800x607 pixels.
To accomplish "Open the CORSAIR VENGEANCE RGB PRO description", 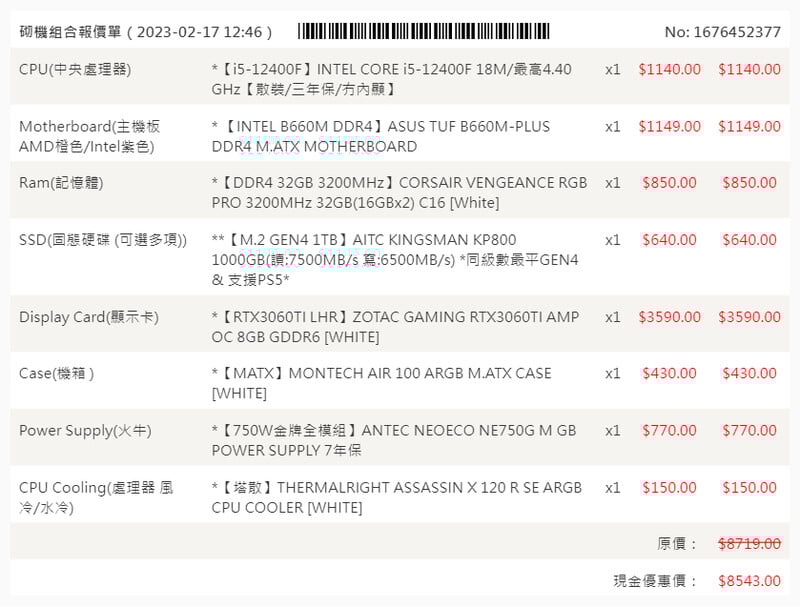I will coord(399,193).
